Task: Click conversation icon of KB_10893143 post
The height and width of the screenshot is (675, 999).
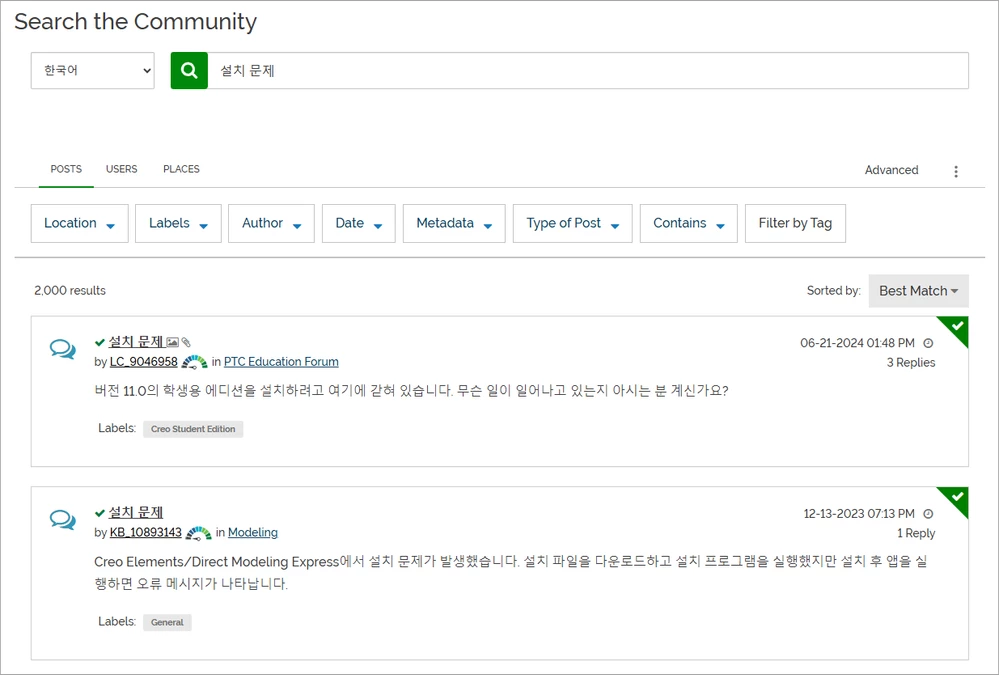Action: tap(62, 520)
